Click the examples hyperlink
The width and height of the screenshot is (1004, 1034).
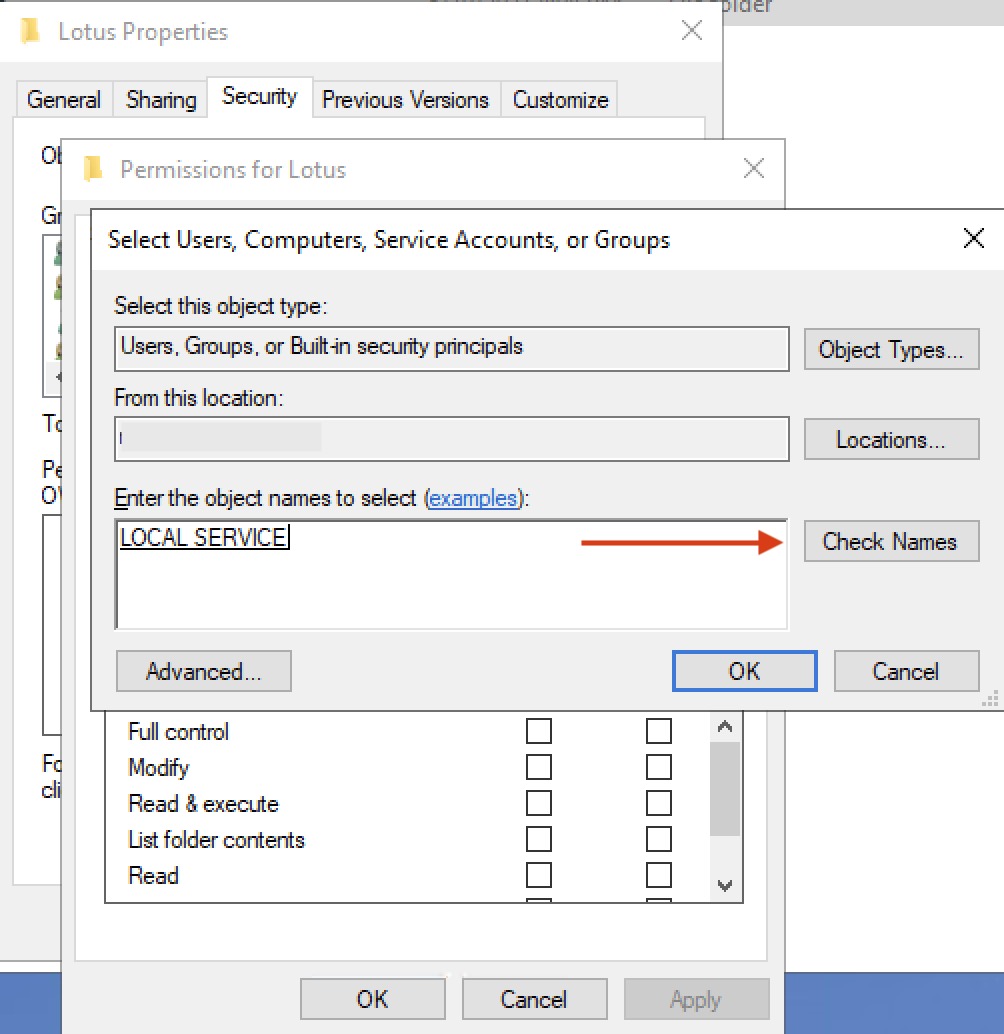(475, 498)
